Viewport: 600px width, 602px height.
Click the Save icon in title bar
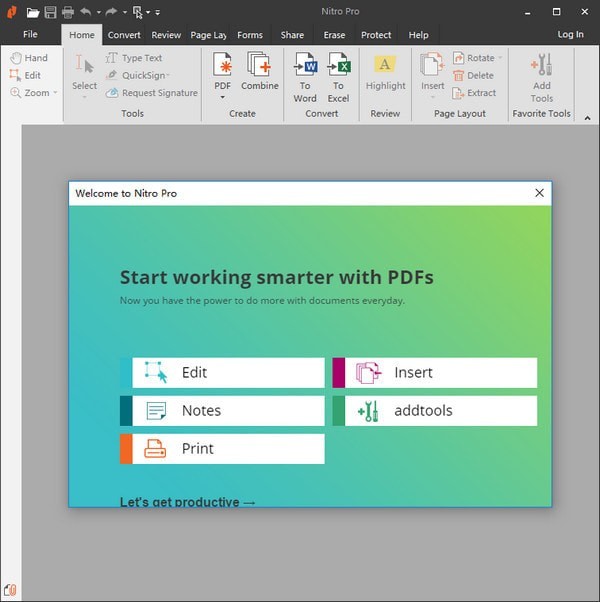click(50, 12)
